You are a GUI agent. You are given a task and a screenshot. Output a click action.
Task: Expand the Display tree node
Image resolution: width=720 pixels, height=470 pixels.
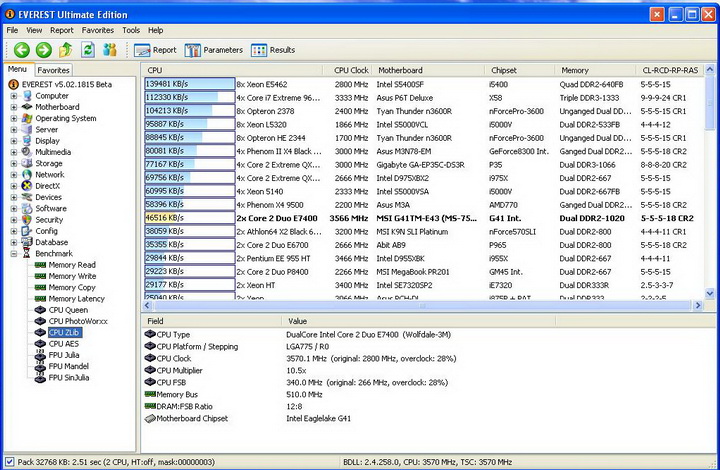pyautogui.click(x=14, y=141)
